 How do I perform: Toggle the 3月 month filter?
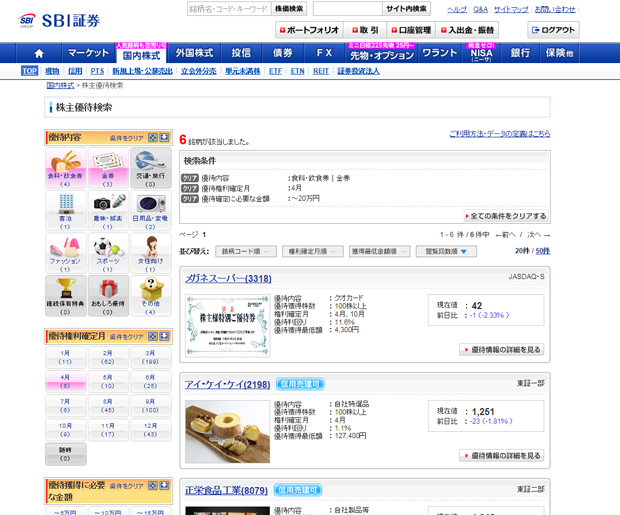coord(151,357)
